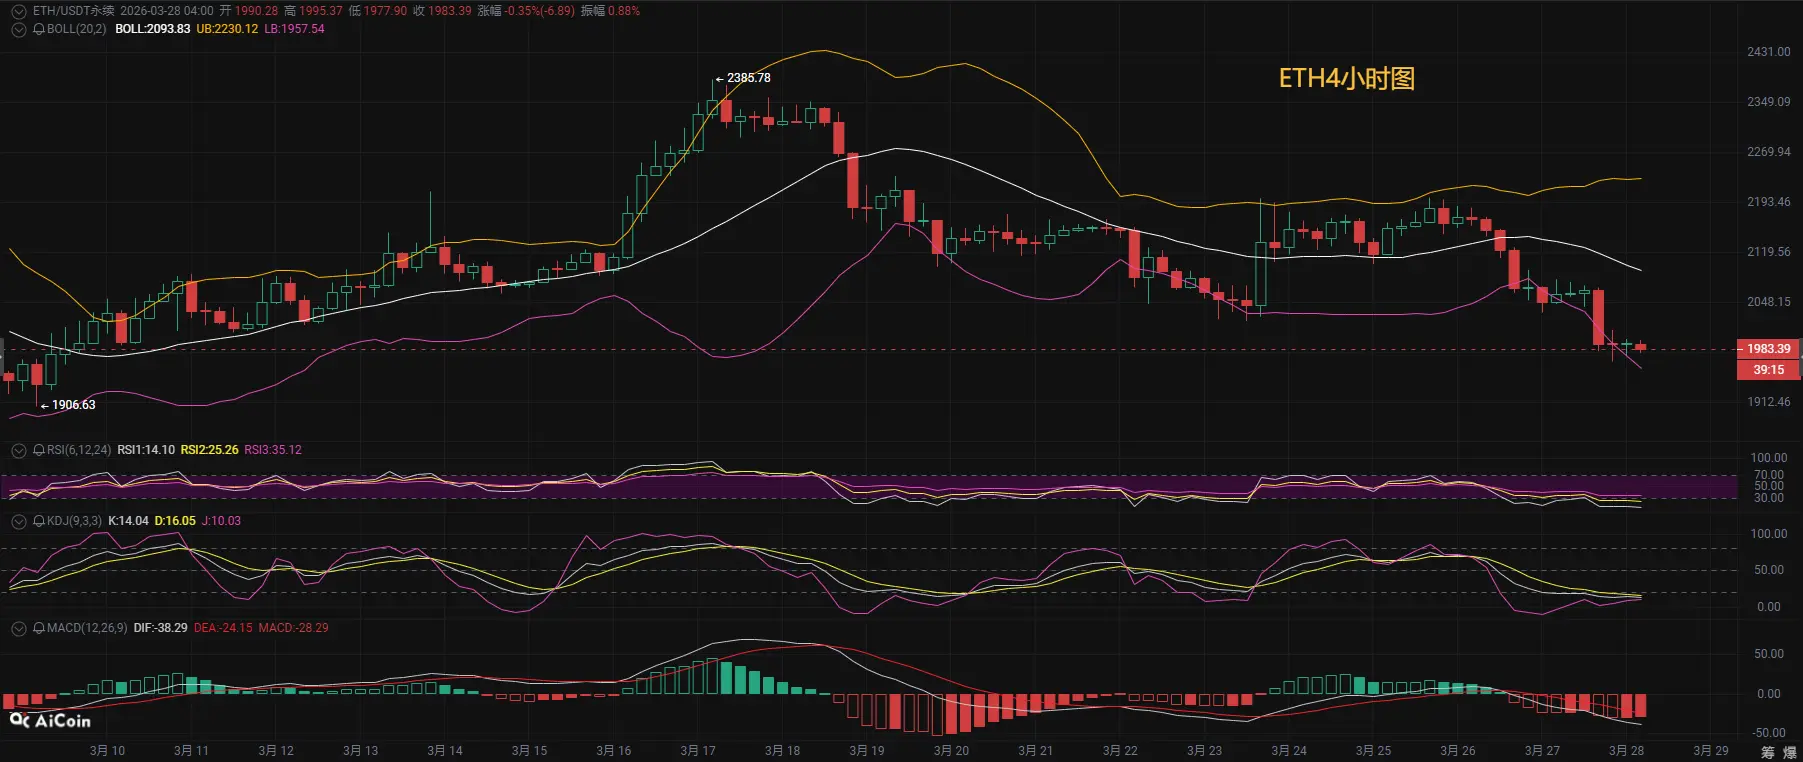Click the 2431.00 price axis label

(1768, 52)
